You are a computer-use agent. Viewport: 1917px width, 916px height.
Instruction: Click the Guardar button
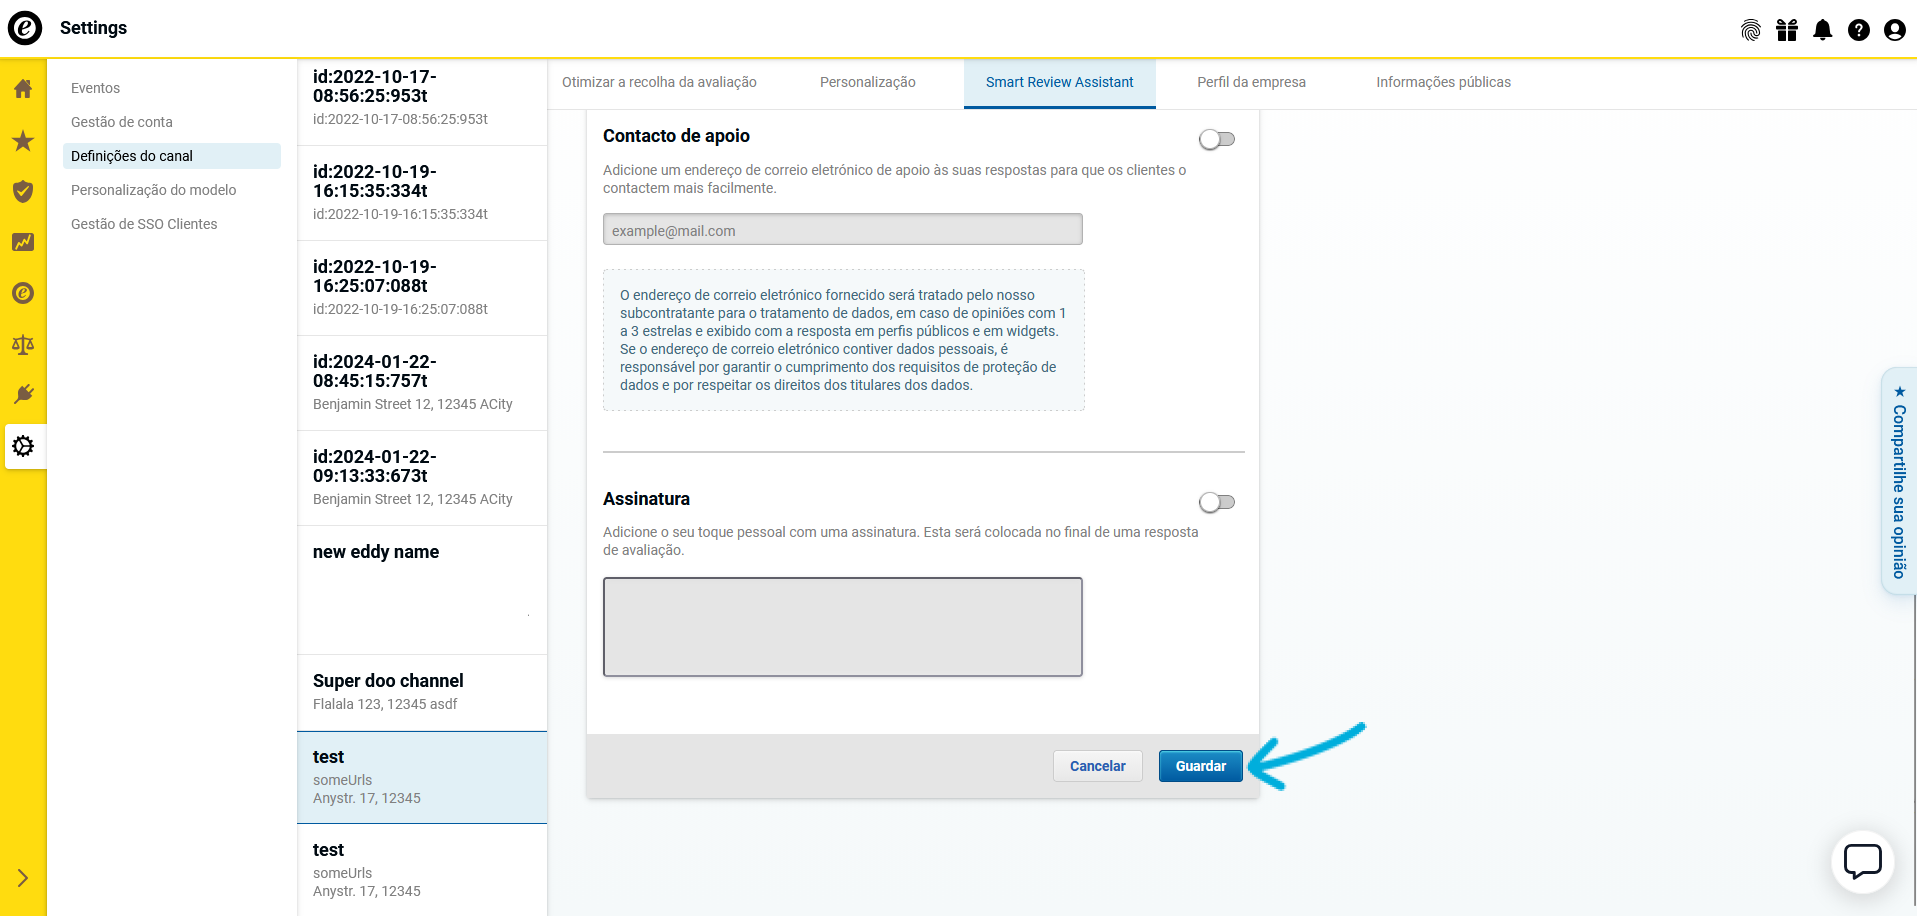tap(1200, 766)
